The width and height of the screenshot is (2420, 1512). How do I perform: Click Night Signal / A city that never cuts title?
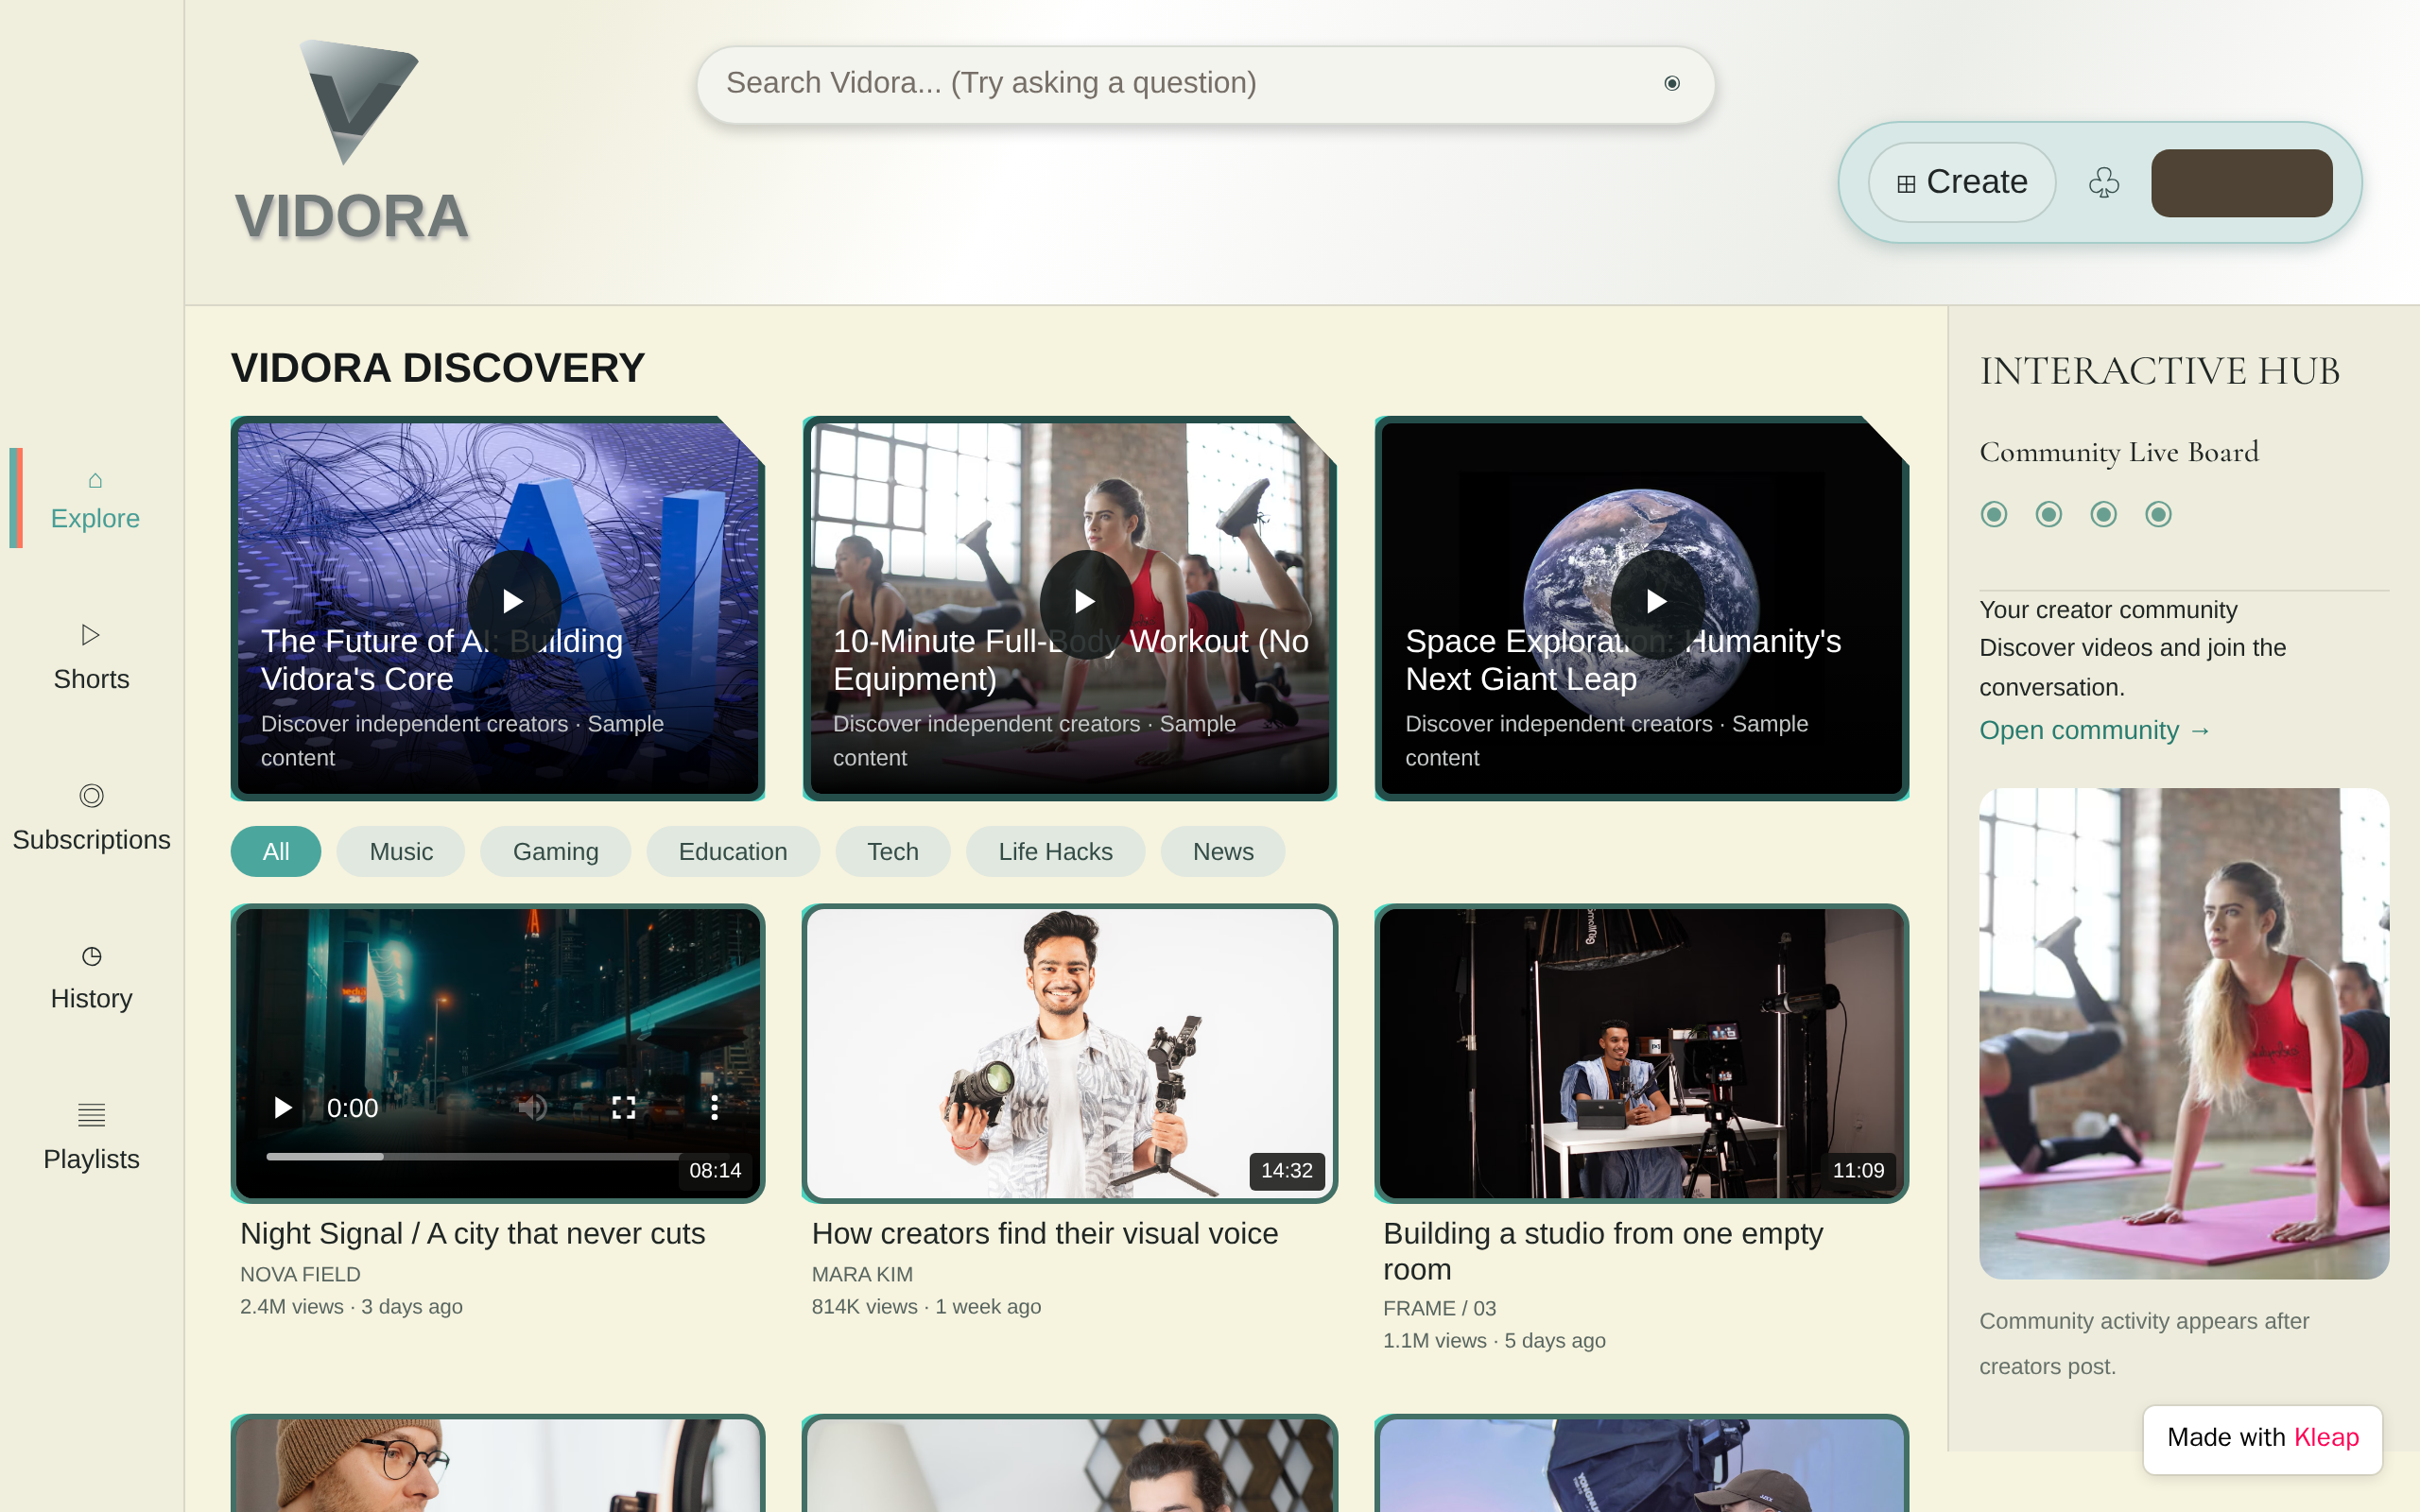(x=472, y=1233)
